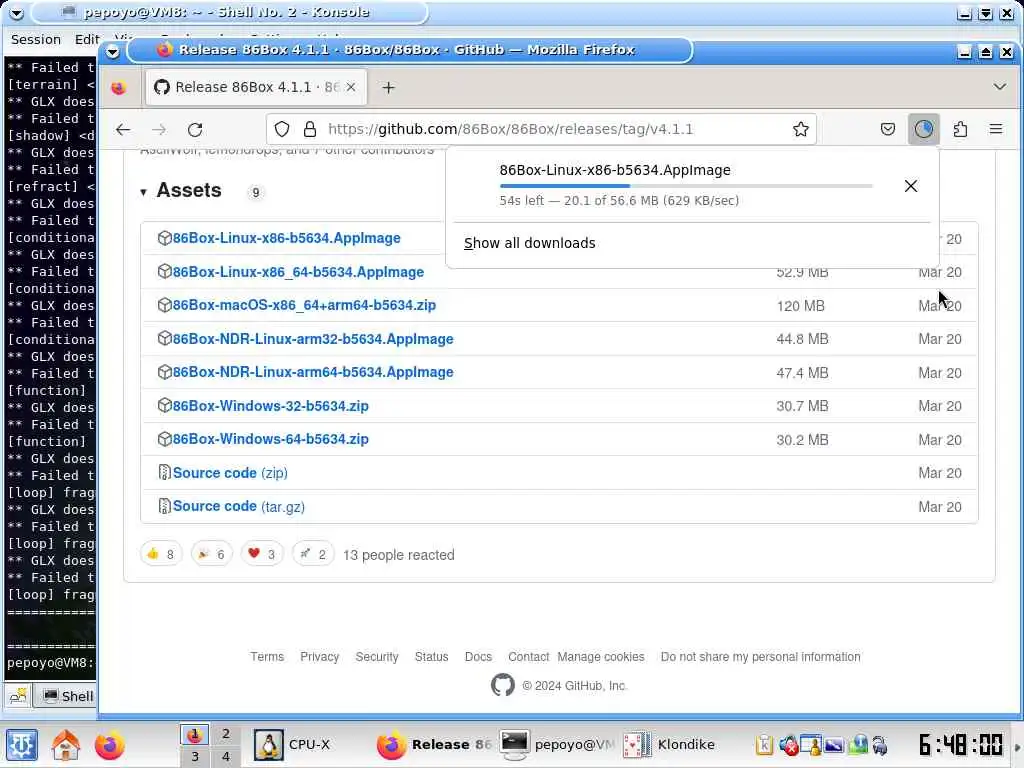Image resolution: width=1024 pixels, height=768 pixels.
Task: Download 86Box-NDR-Linux-arm32-b5634.AppImage
Action: pos(313,339)
